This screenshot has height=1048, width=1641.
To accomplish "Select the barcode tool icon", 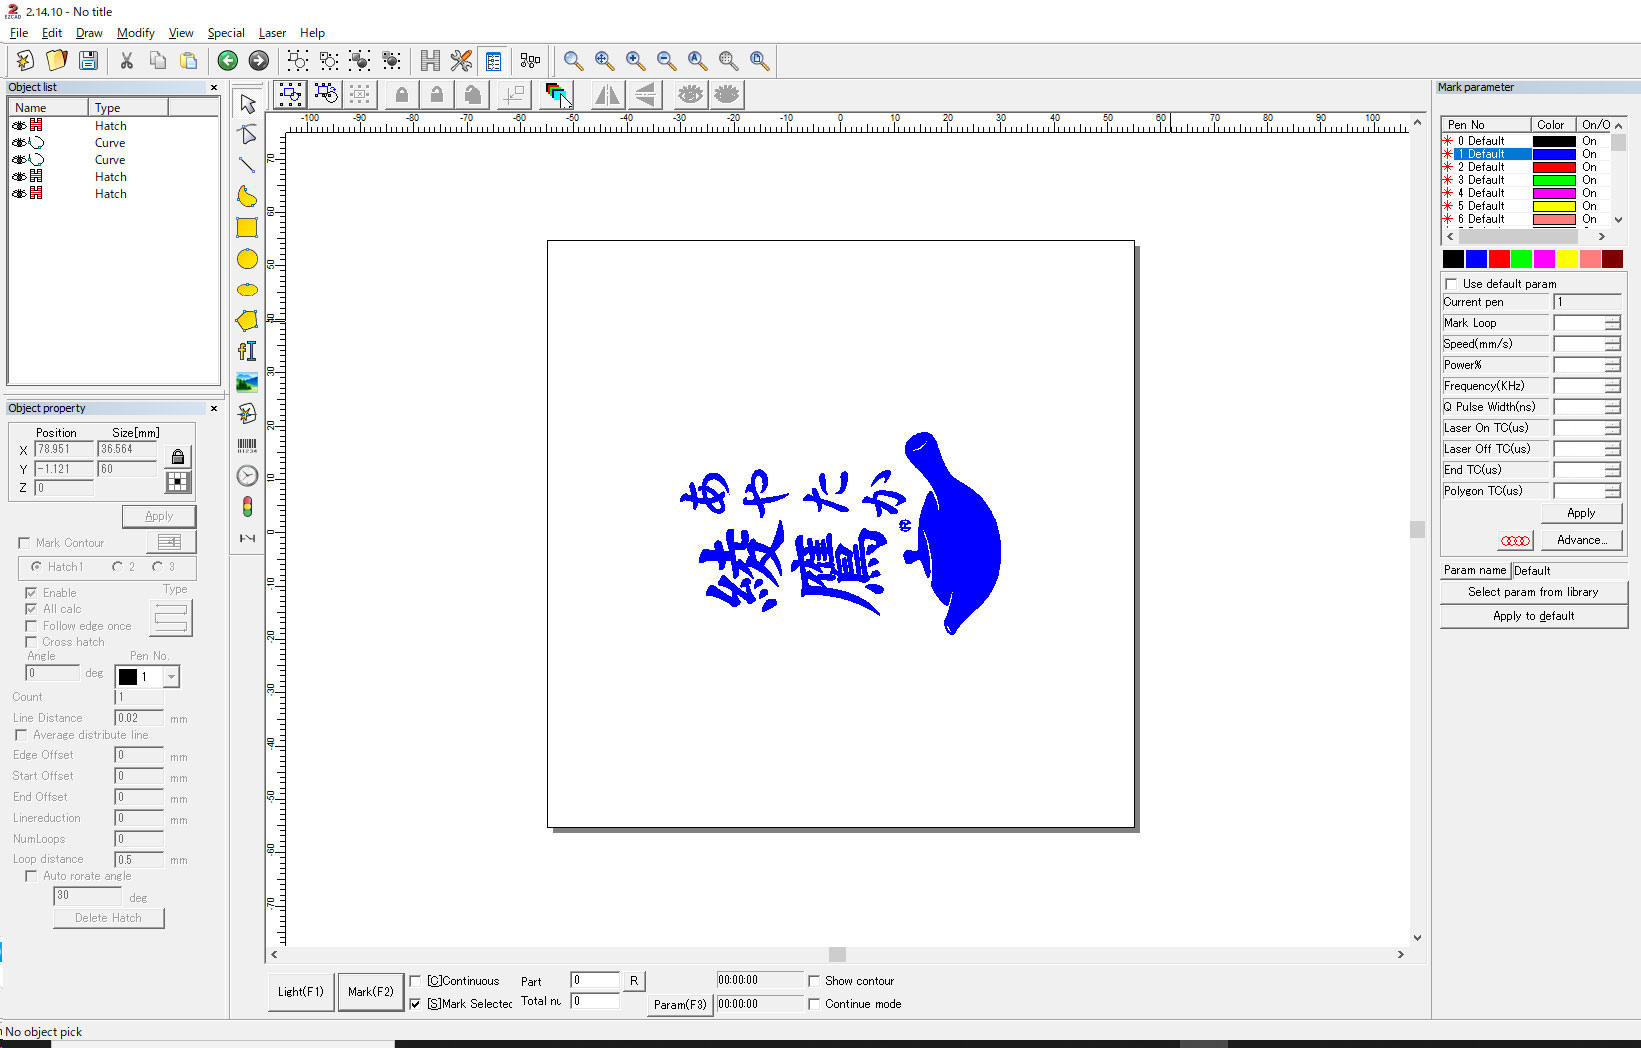I will tap(247, 446).
